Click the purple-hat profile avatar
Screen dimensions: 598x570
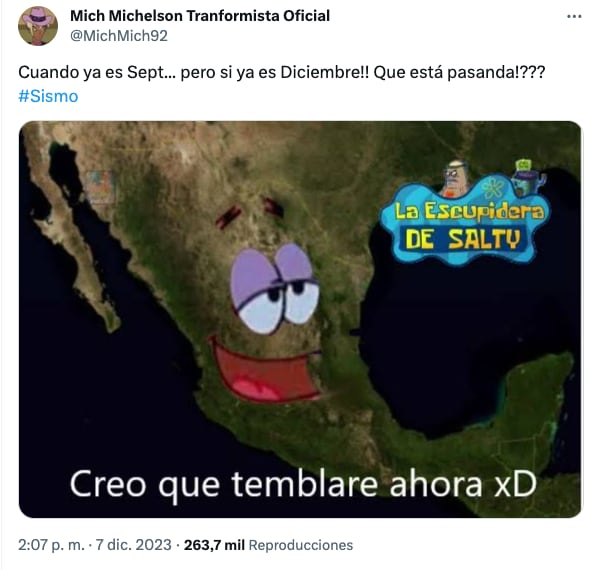tap(38, 26)
